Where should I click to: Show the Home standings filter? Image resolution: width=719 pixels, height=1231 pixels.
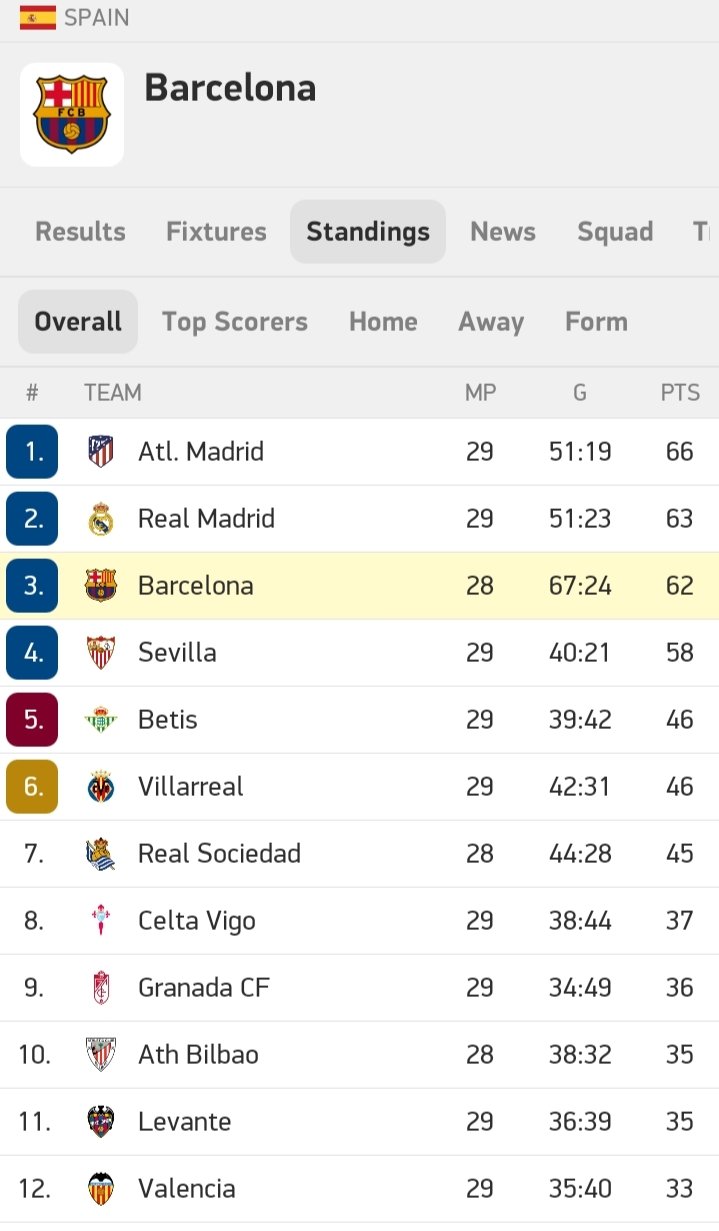pos(383,322)
